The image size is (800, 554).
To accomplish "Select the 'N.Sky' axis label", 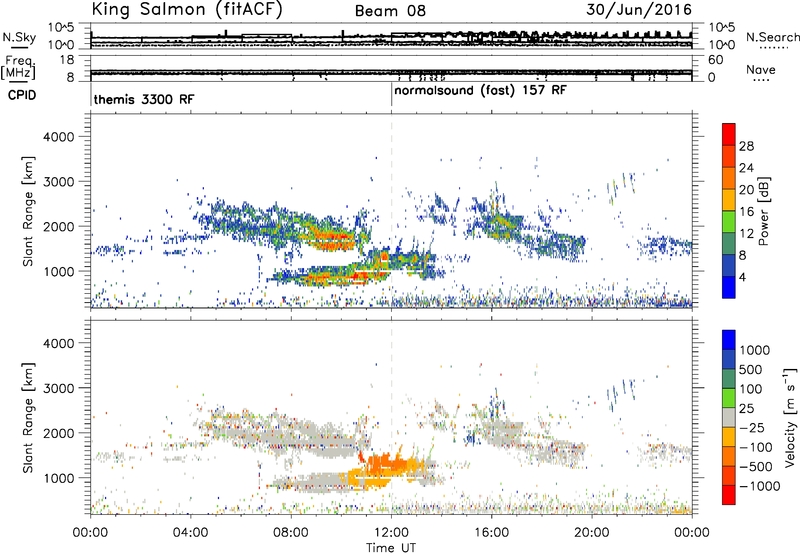I will pyautogui.click(x=19, y=37).
